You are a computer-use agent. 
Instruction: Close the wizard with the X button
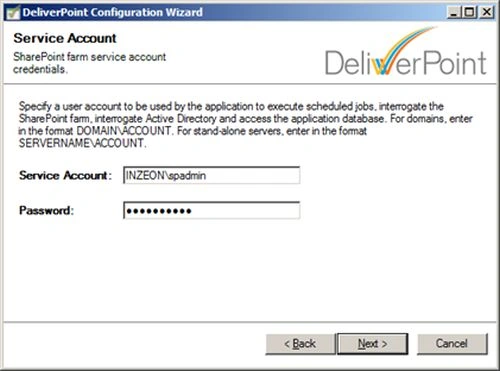point(487,13)
